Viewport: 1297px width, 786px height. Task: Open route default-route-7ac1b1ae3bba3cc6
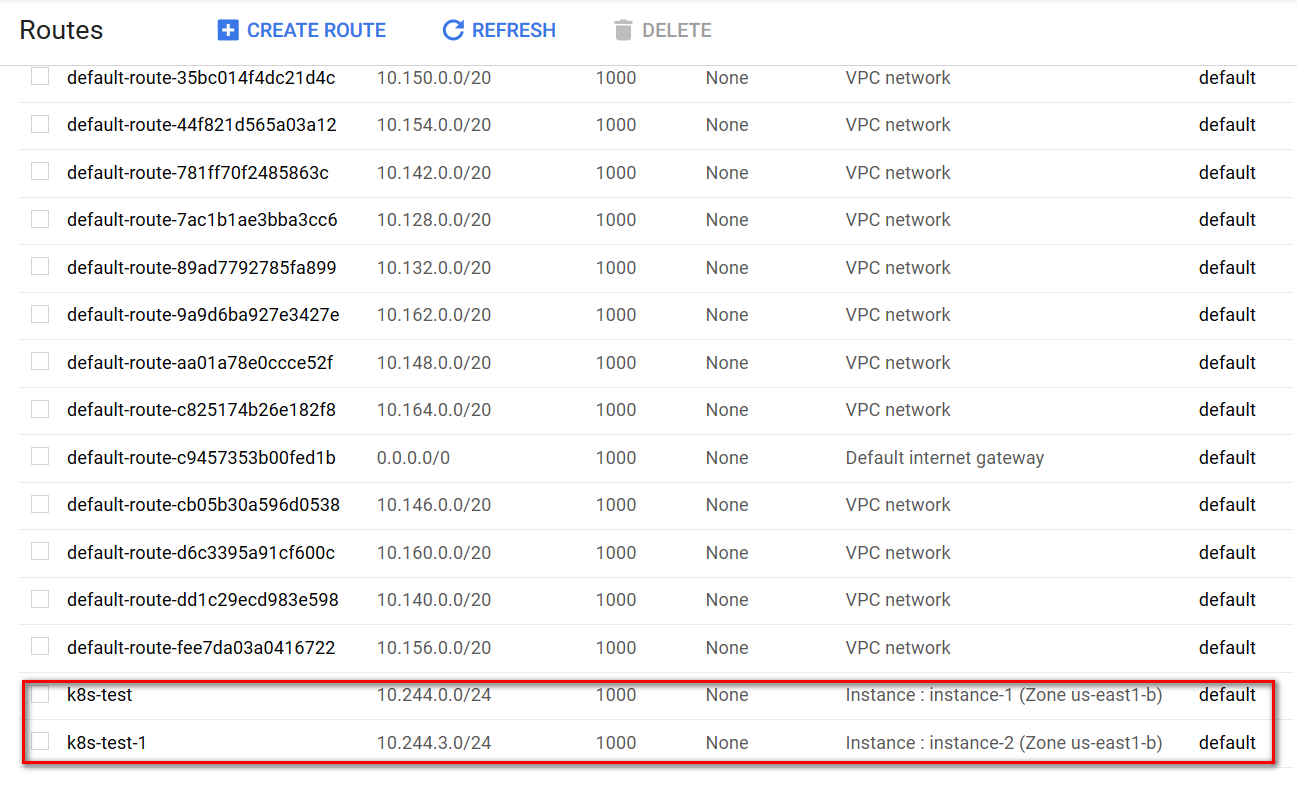(x=202, y=220)
